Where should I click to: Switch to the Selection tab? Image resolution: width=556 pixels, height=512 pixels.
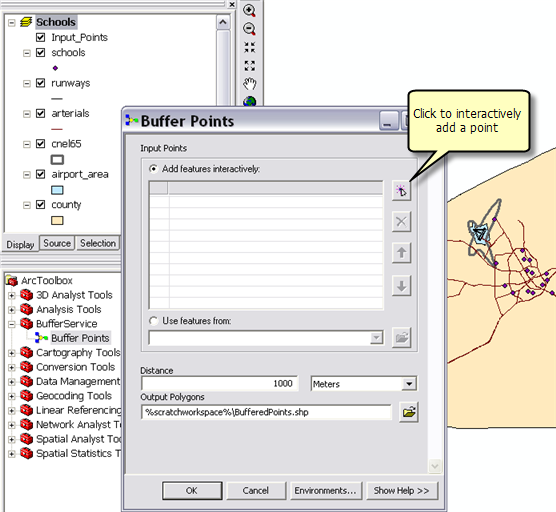[98, 243]
